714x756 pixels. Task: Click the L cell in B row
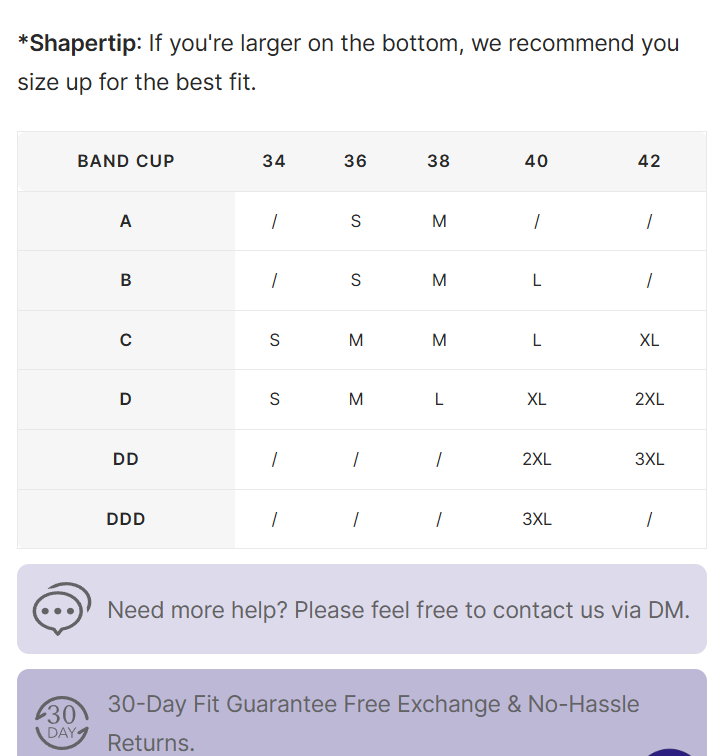[537, 280]
